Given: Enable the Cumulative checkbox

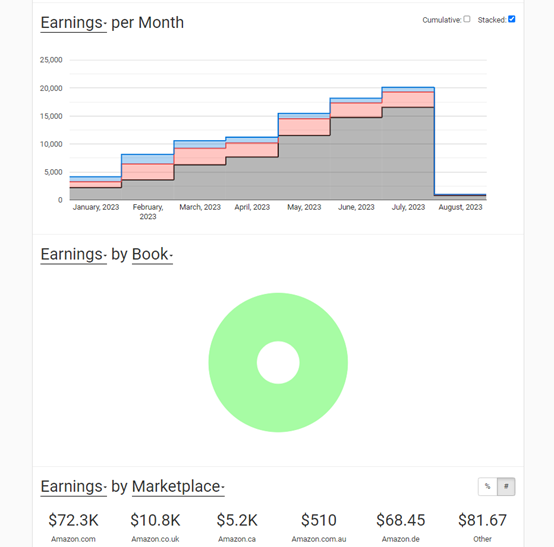Looking at the screenshot, I should point(467,19).
